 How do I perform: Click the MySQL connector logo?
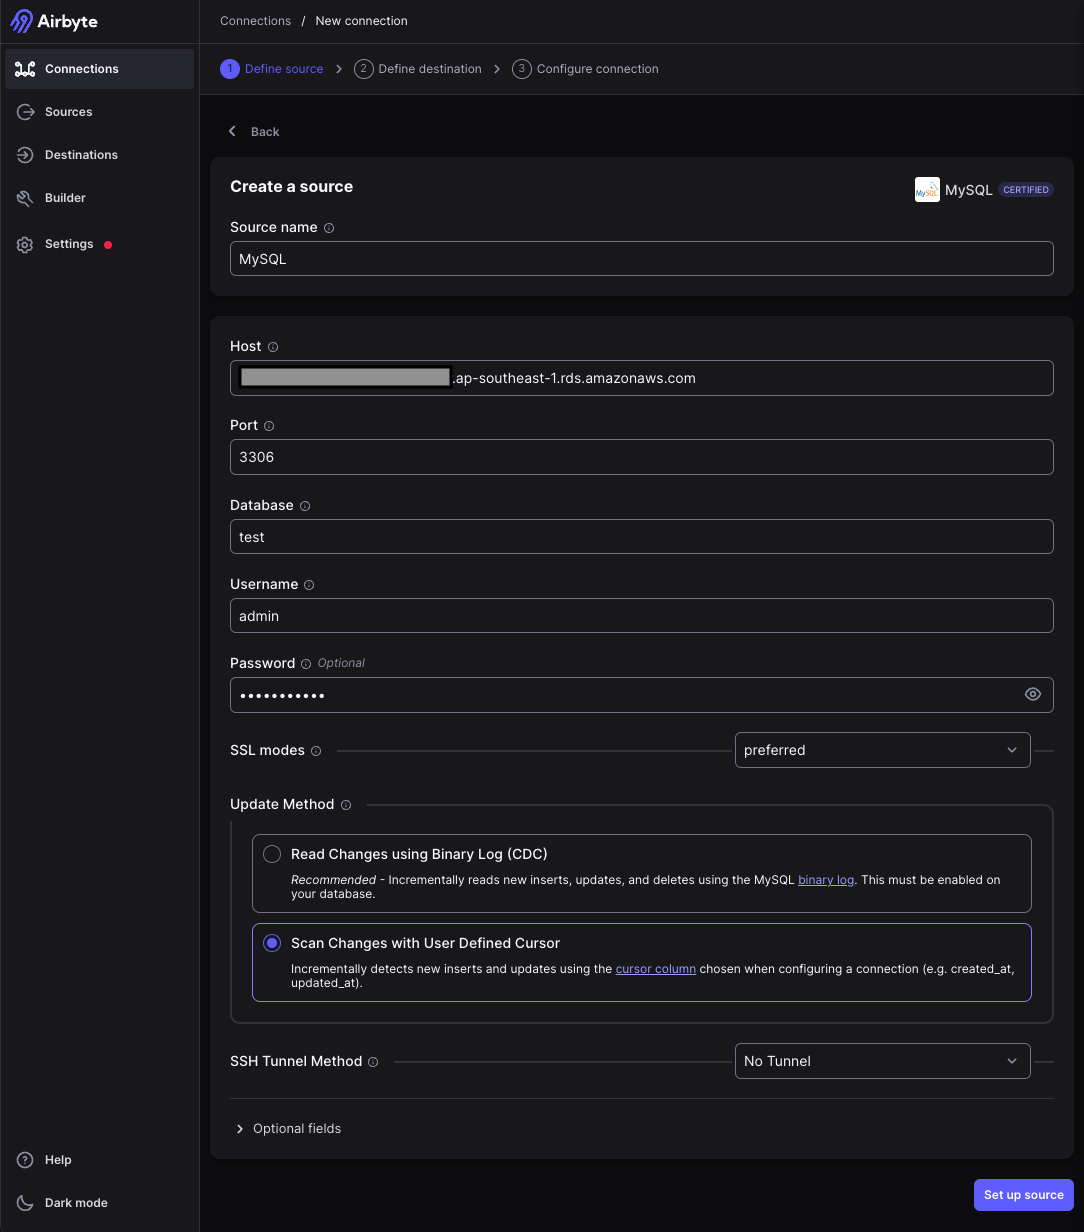pos(926,189)
